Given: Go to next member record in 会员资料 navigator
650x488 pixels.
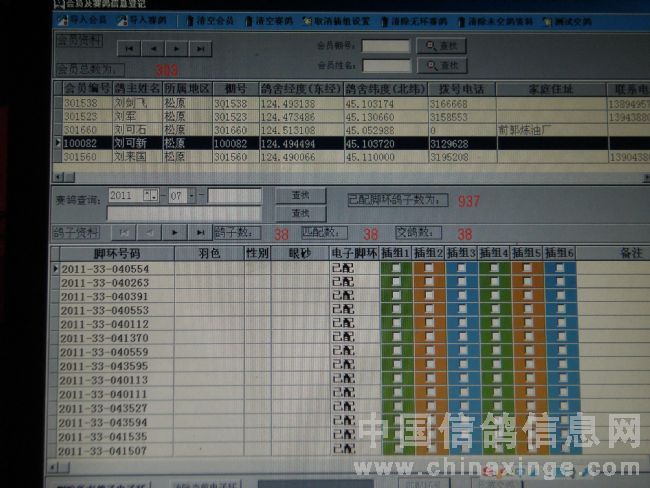Looking at the screenshot, I should [177, 48].
